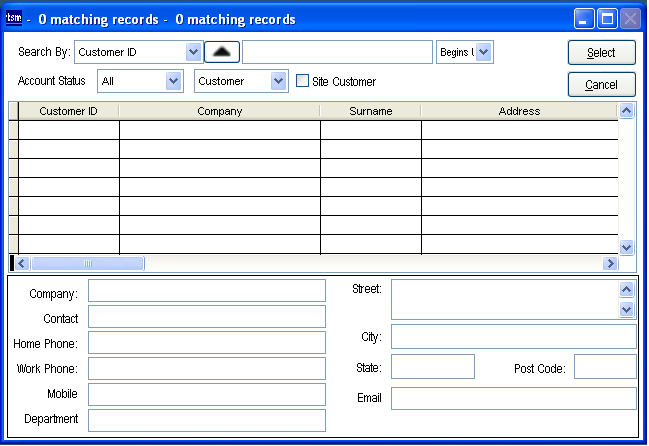Click the app icon in title bar
This screenshot has width=649, height=446.
[15, 18]
